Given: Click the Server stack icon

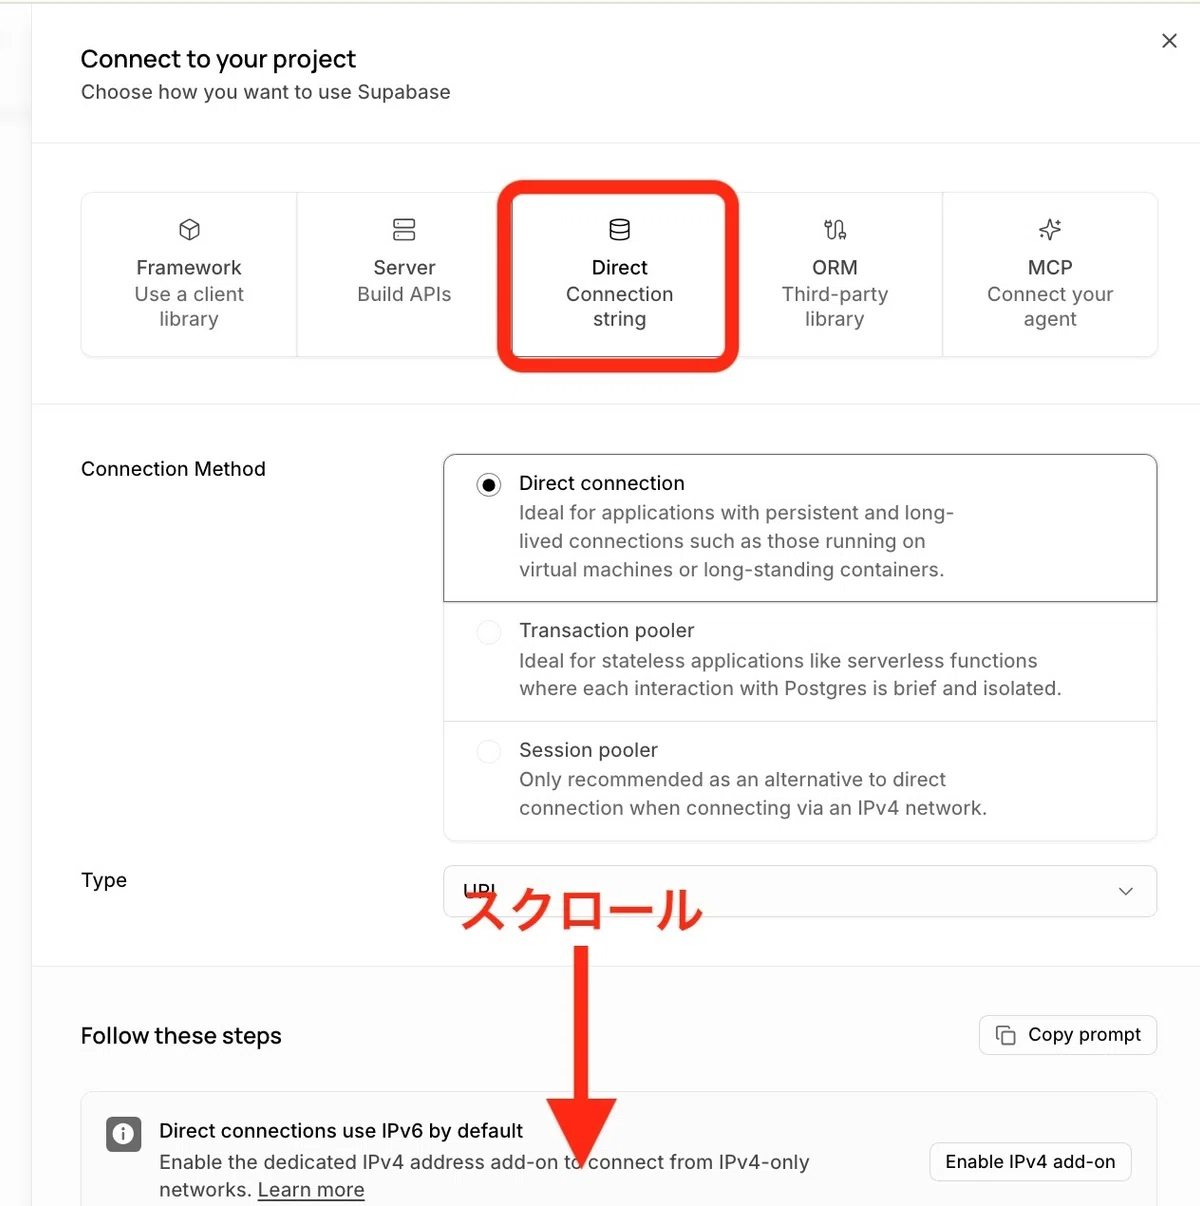Looking at the screenshot, I should pos(404,230).
